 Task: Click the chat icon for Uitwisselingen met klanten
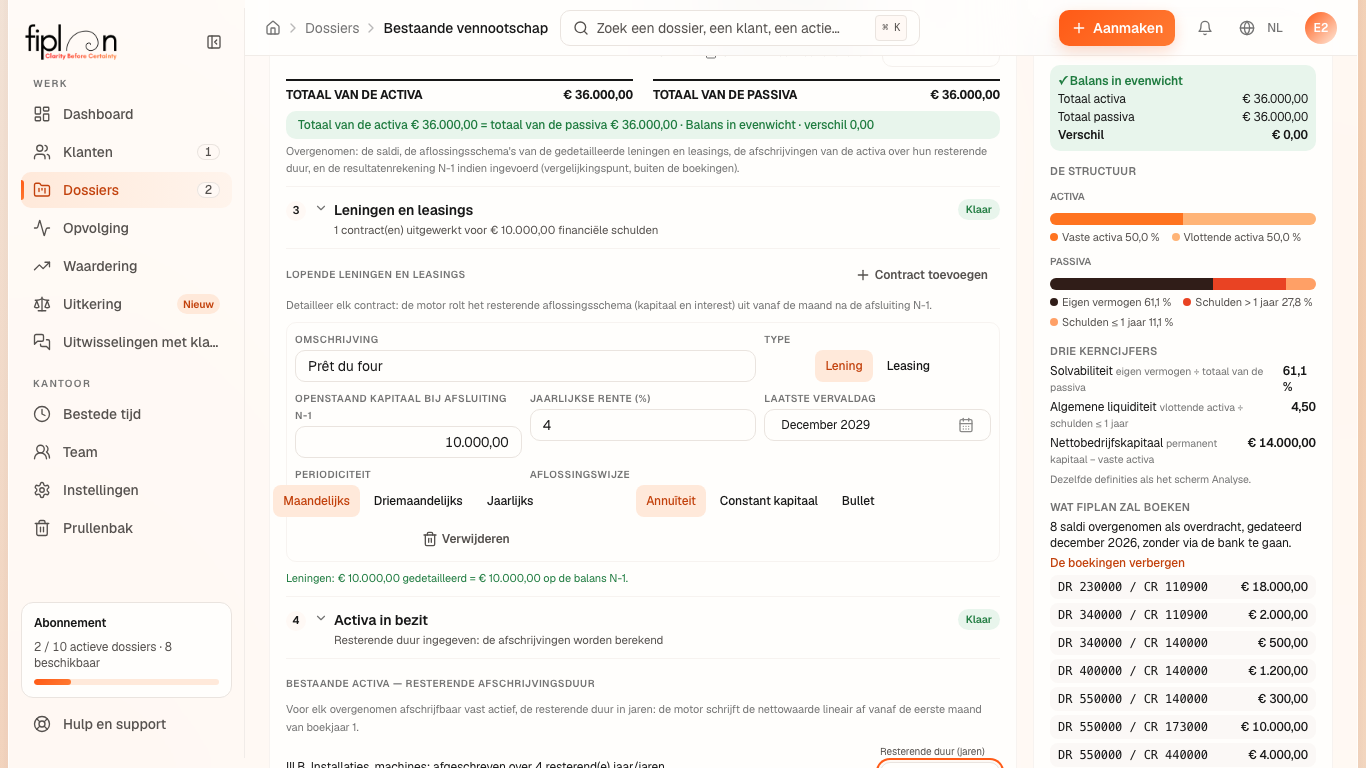pyautogui.click(x=42, y=342)
